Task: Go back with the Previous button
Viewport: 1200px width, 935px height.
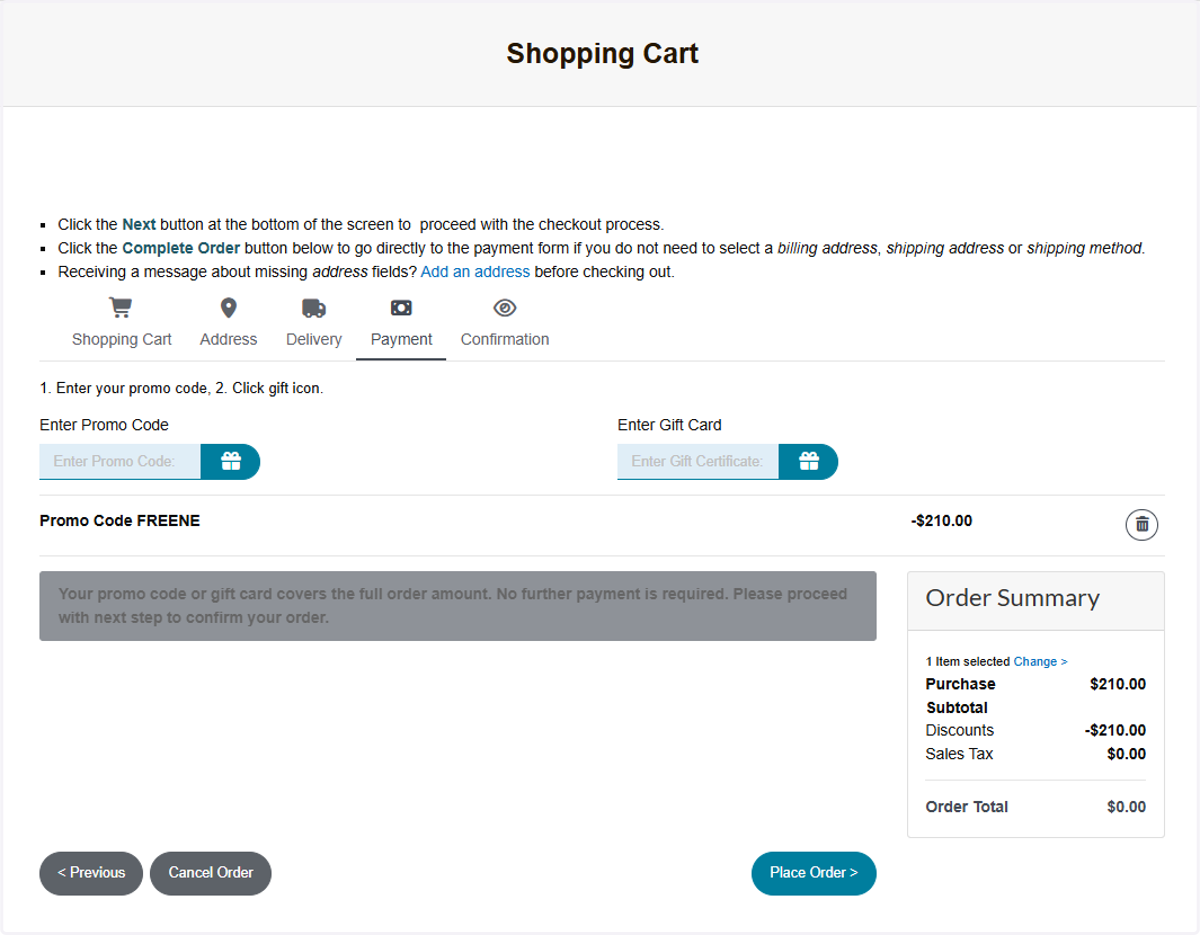Action: (91, 873)
